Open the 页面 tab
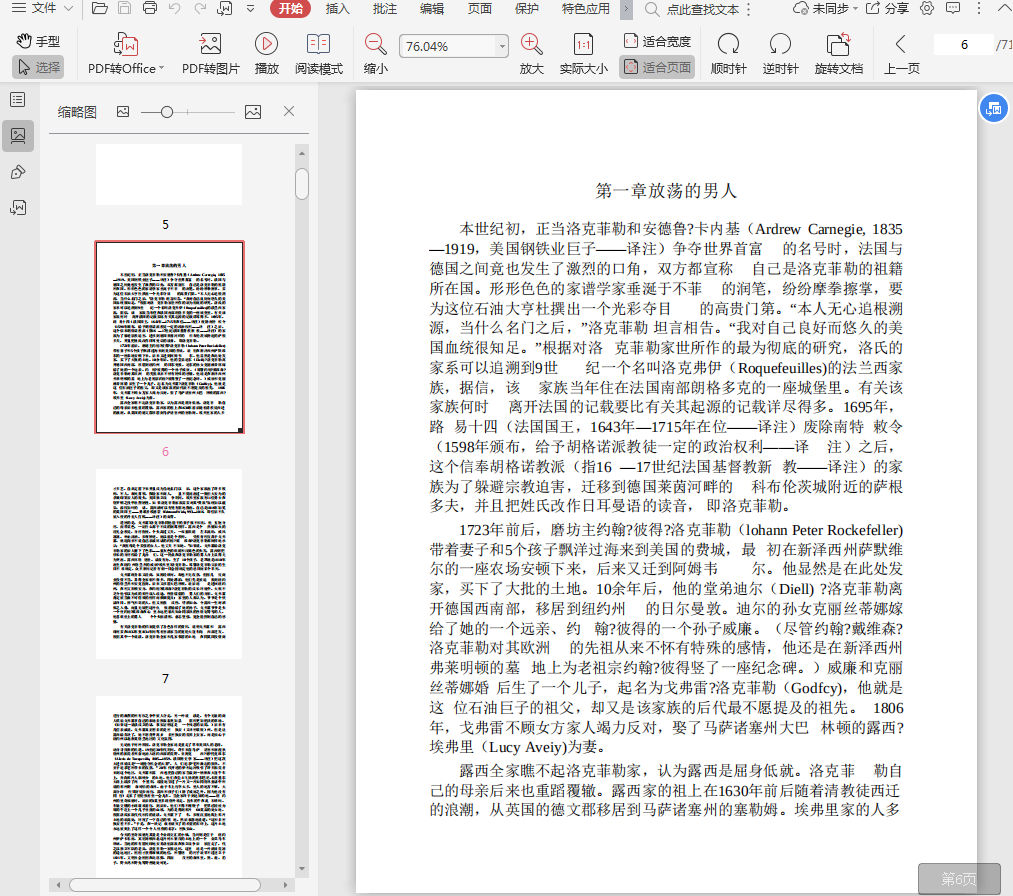Viewport: 1013px width, 896px height. (479, 8)
